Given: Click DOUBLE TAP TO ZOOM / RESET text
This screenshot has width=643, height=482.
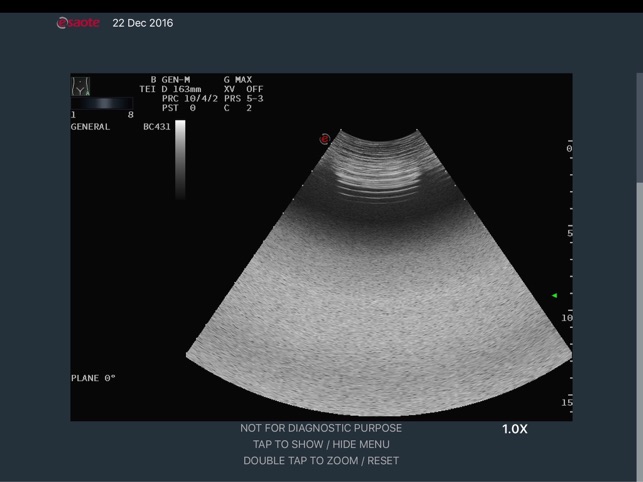Looking at the screenshot, I should point(321,461).
